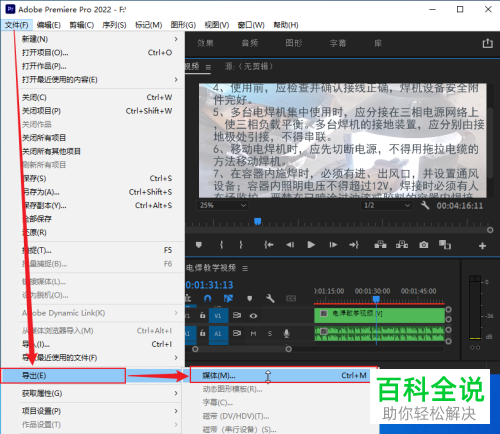Add a marker in the timeline
This screenshot has height=434, width=500.
click(x=250, y=298)
